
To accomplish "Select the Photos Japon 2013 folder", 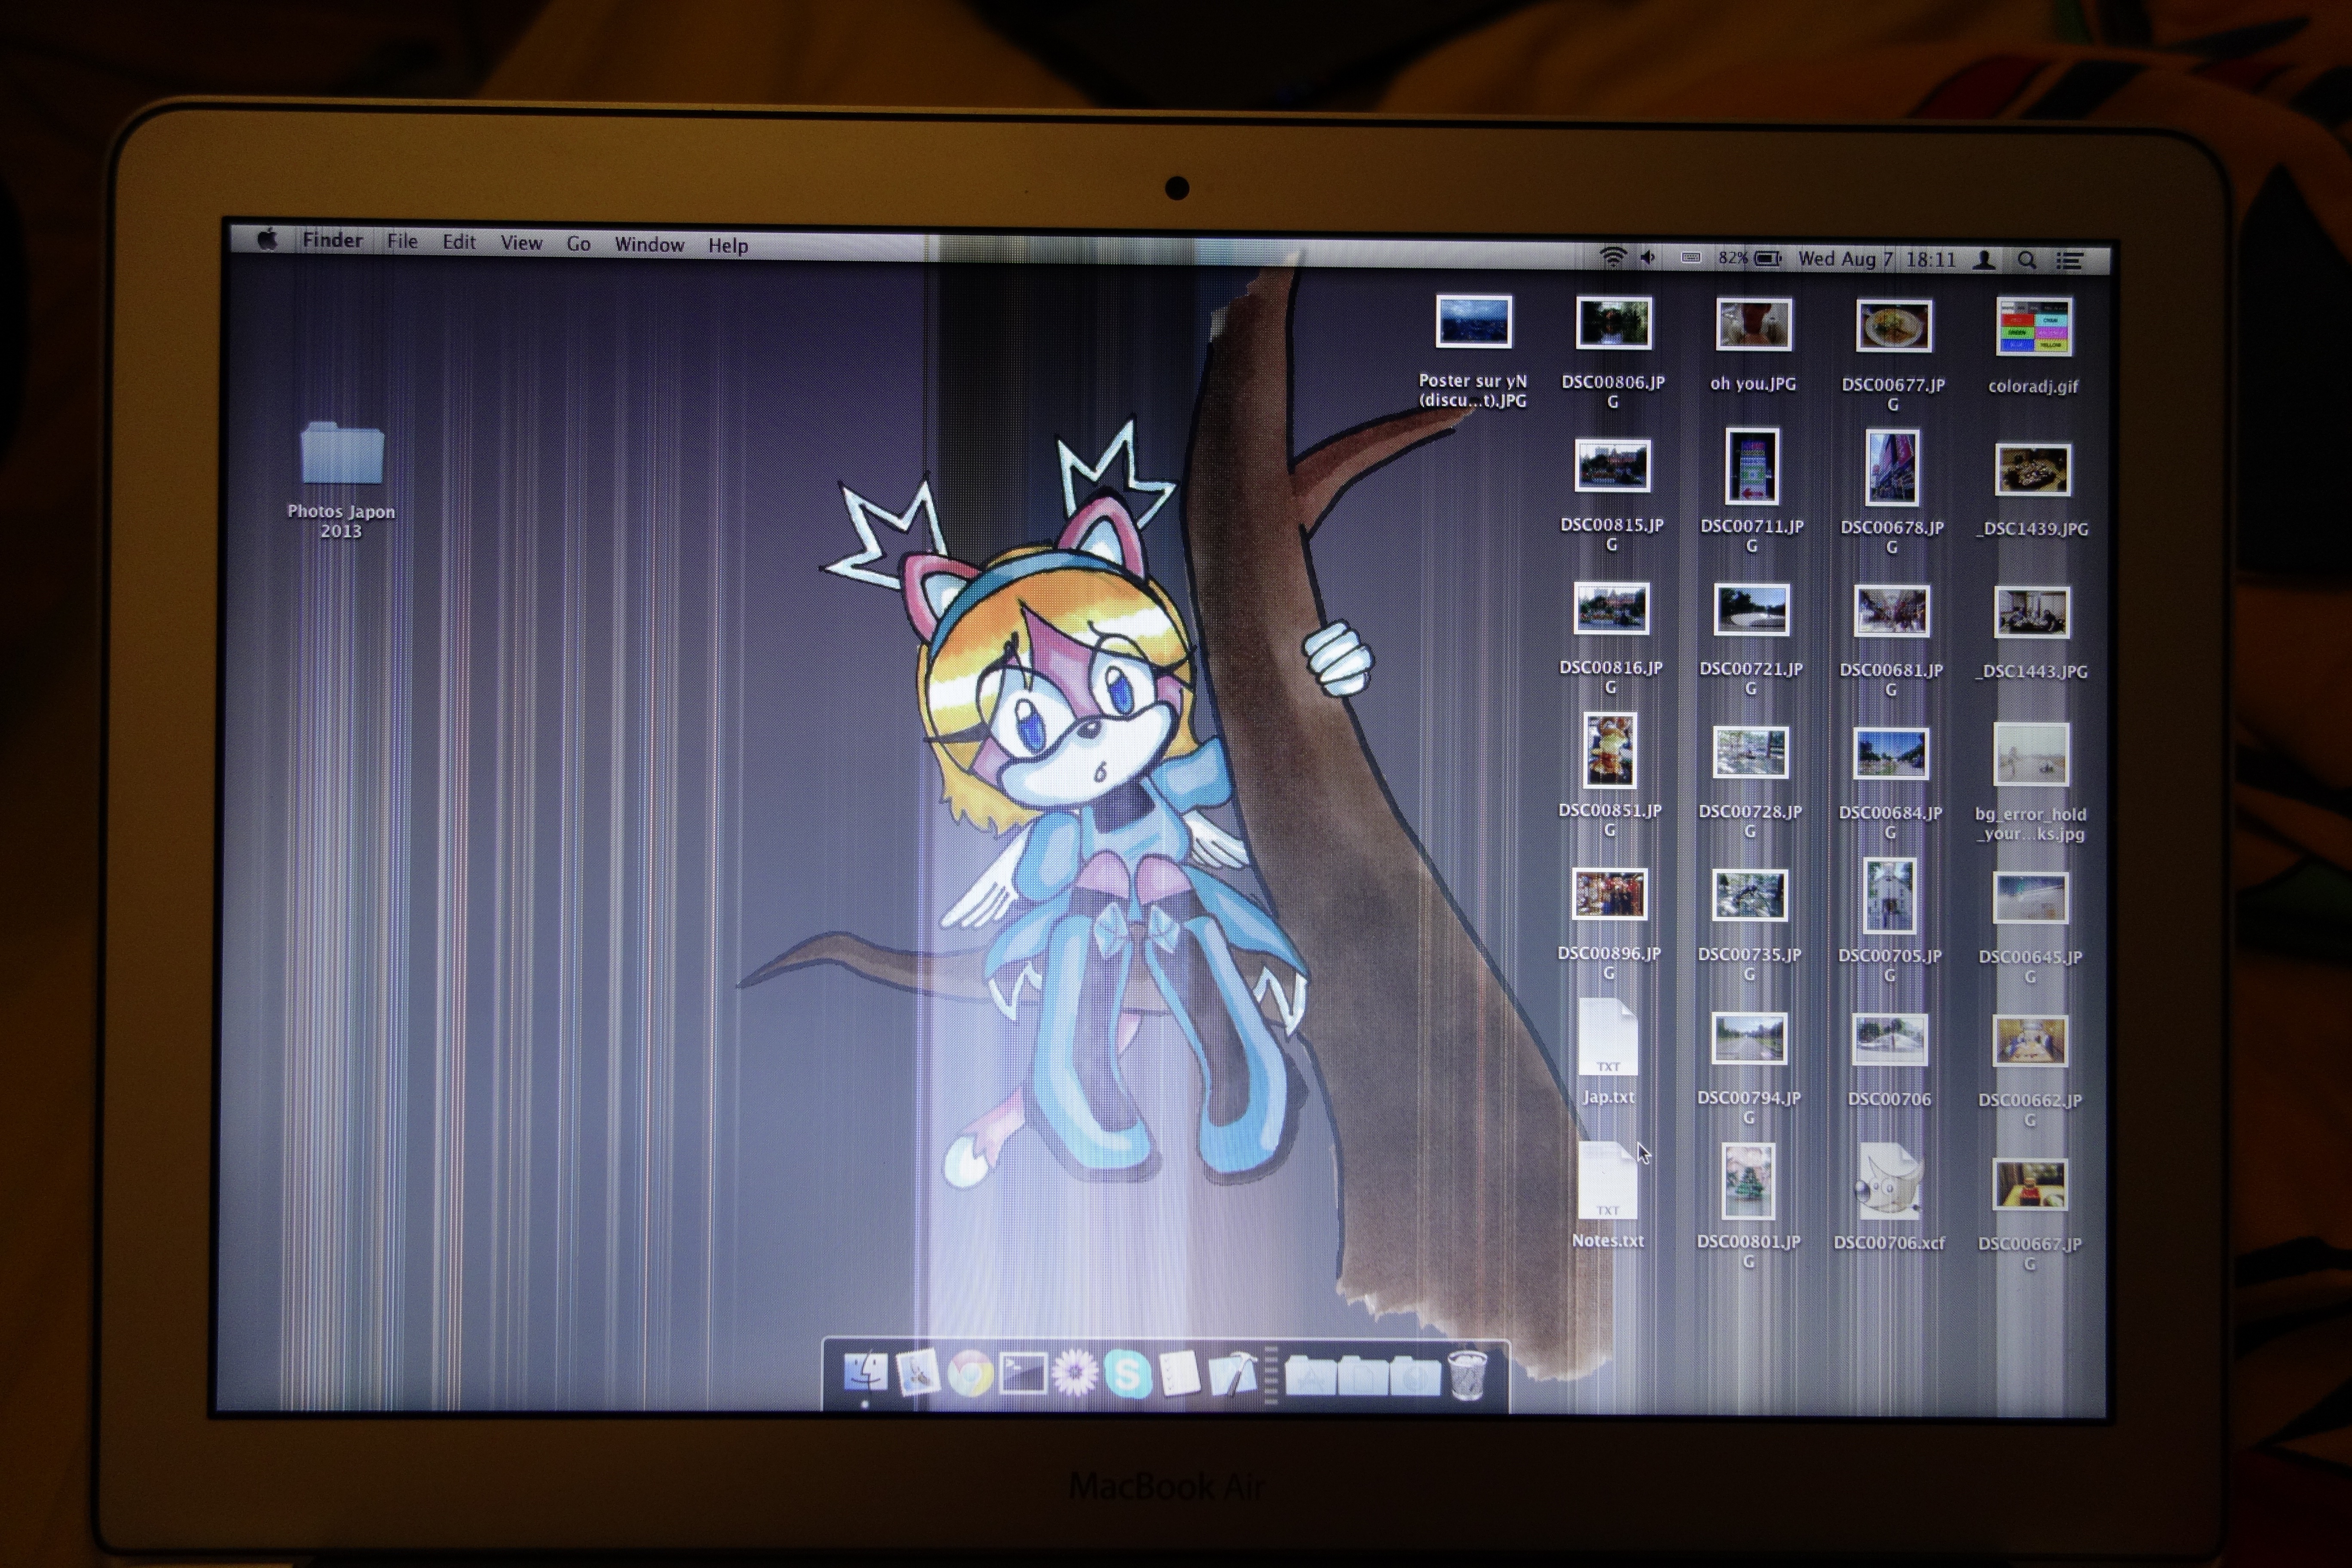I will [341, 455].
